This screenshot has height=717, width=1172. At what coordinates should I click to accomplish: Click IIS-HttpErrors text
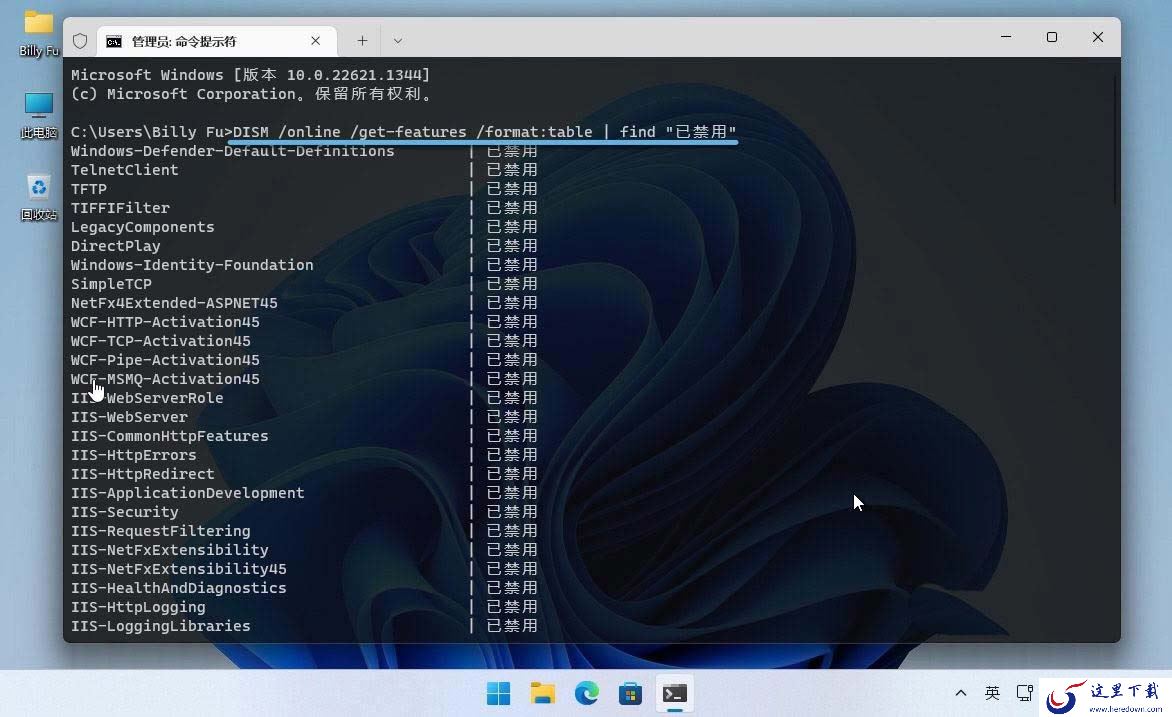(x=134, y=455)
